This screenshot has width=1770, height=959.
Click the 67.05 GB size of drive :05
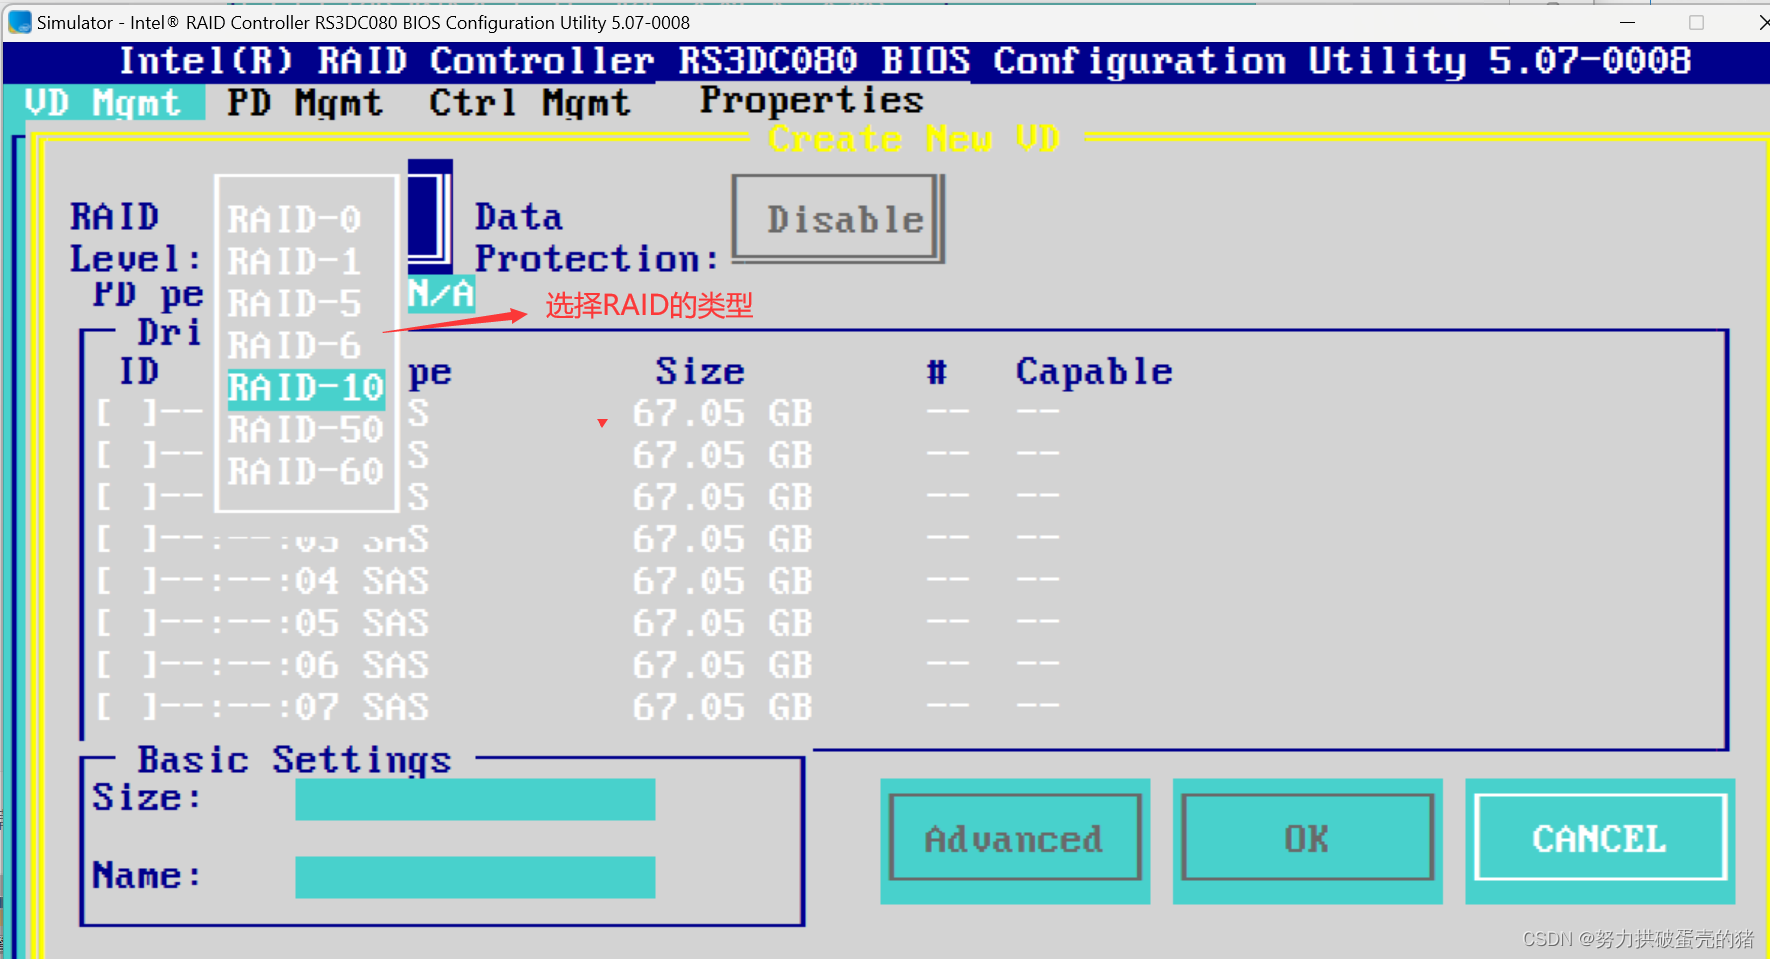coord(723,623)
